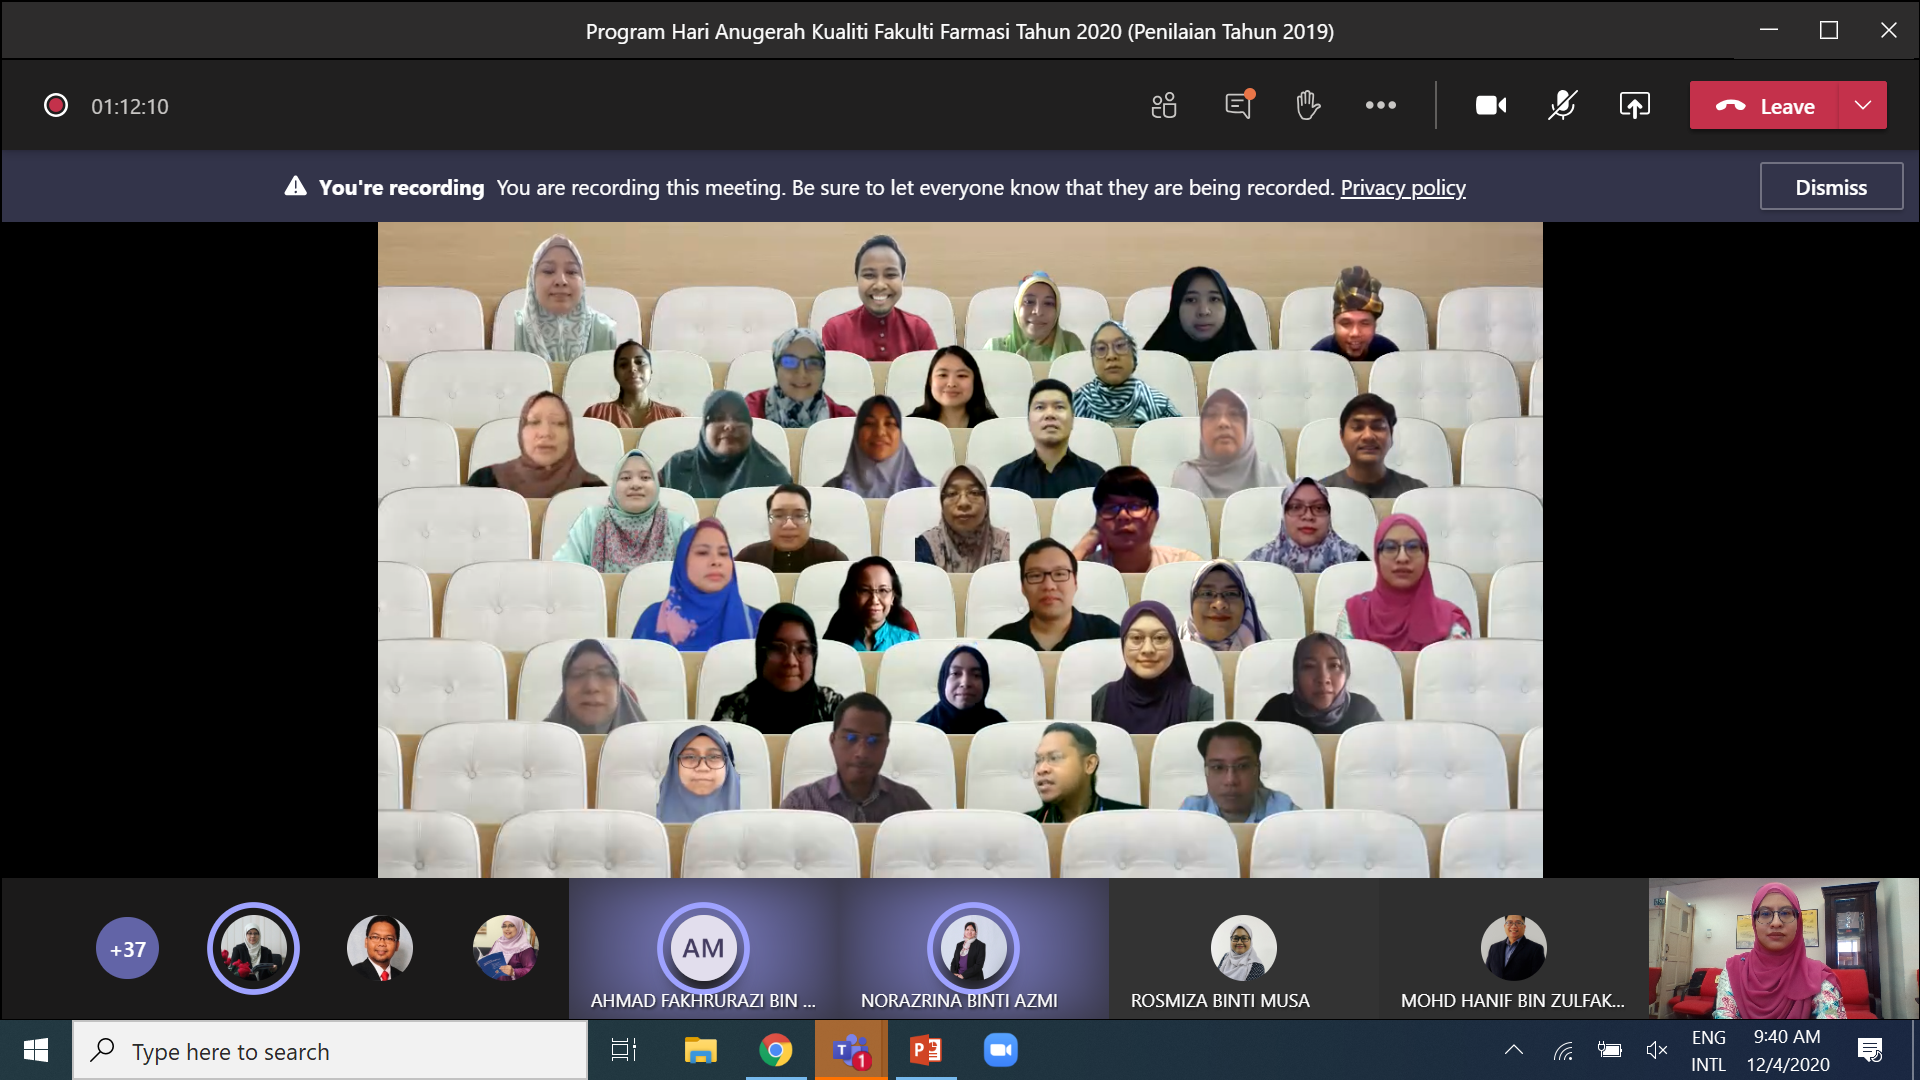Open the meeting chat conversation
The image size is (1920, 1080).
(x=1239, y=106)
